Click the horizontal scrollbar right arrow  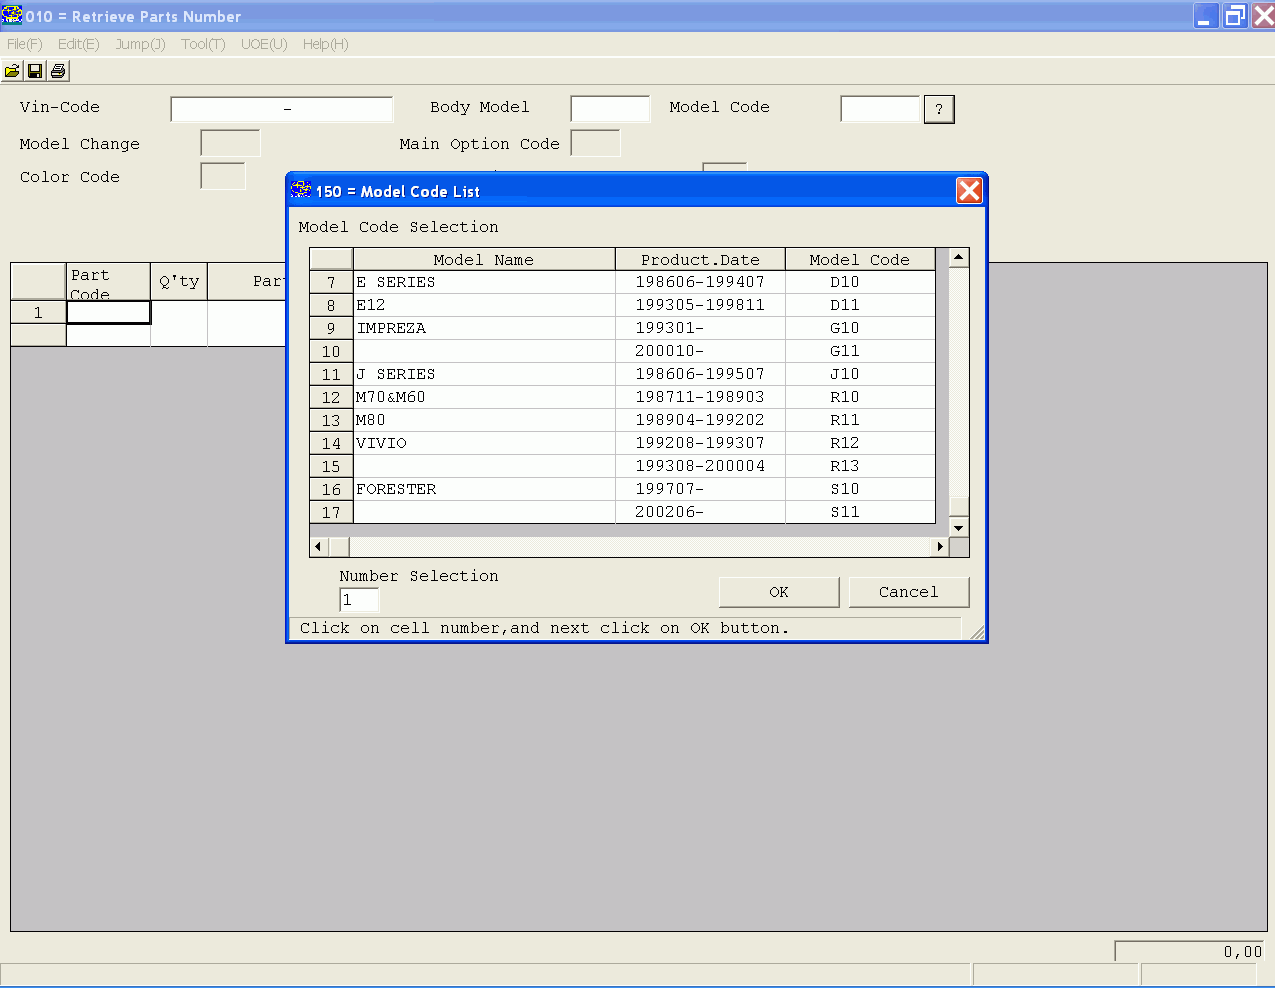(x=940, y=547)
